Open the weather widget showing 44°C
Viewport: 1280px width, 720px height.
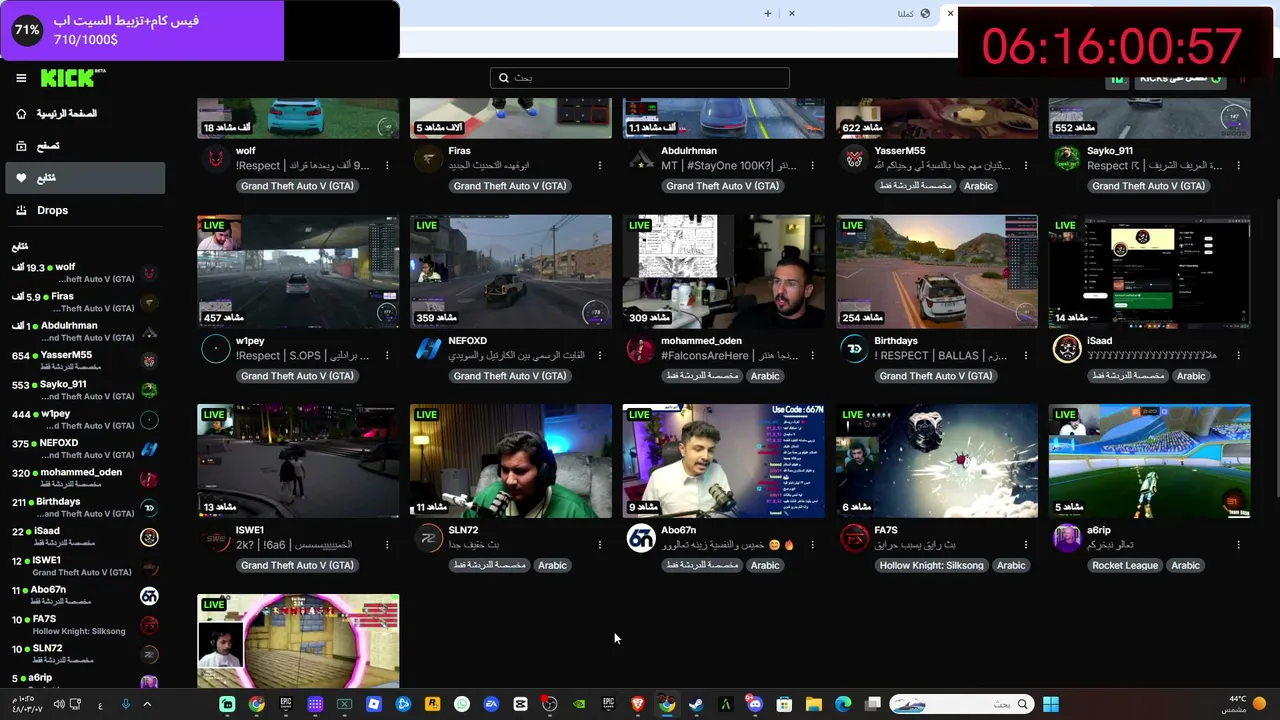[1245, 704]
